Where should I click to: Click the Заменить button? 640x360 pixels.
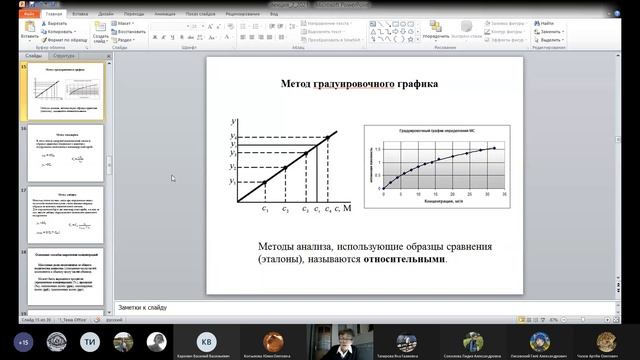coord(549,31)
